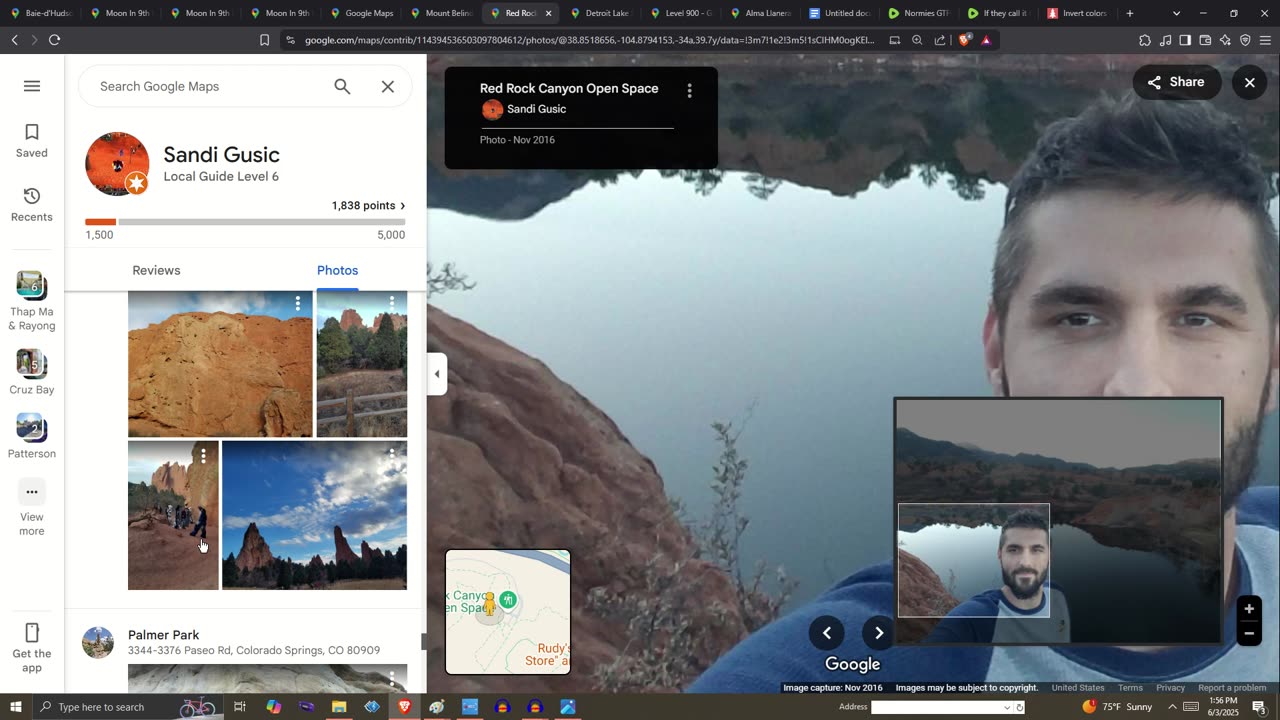
Task: Click the browser back button
Action: tap(14, 40)
